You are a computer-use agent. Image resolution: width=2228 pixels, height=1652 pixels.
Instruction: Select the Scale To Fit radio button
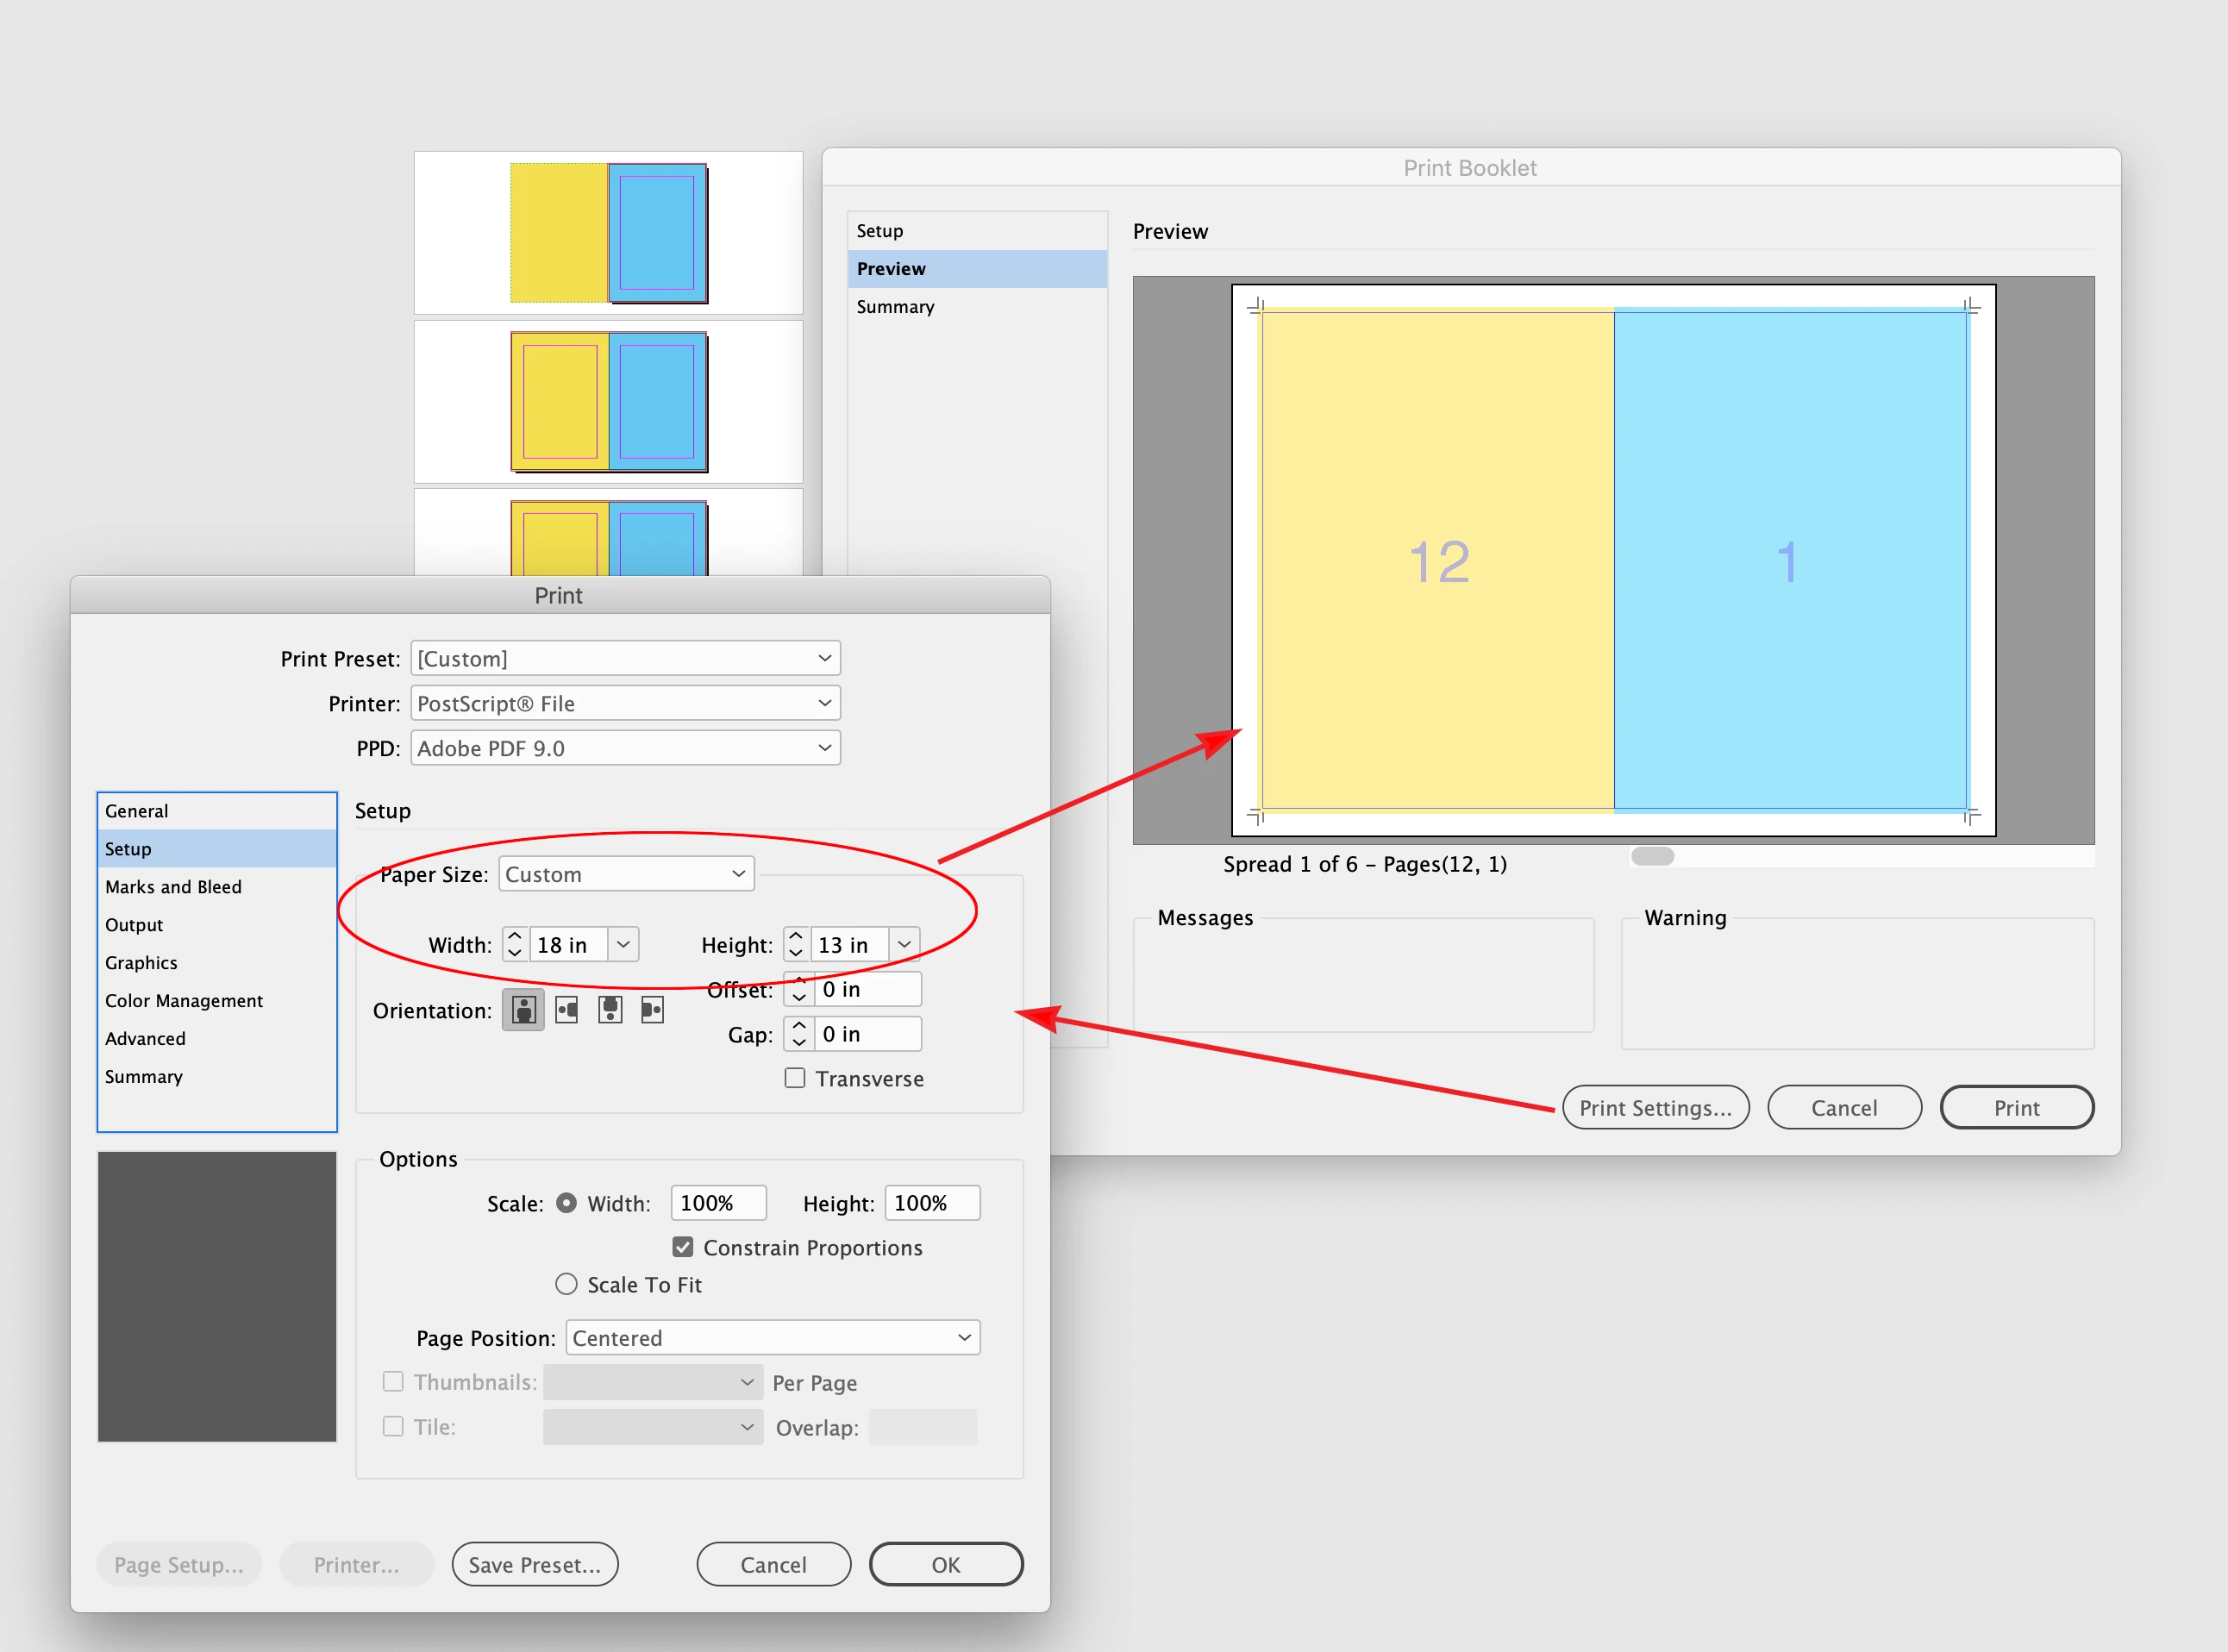click(566, 1284)
